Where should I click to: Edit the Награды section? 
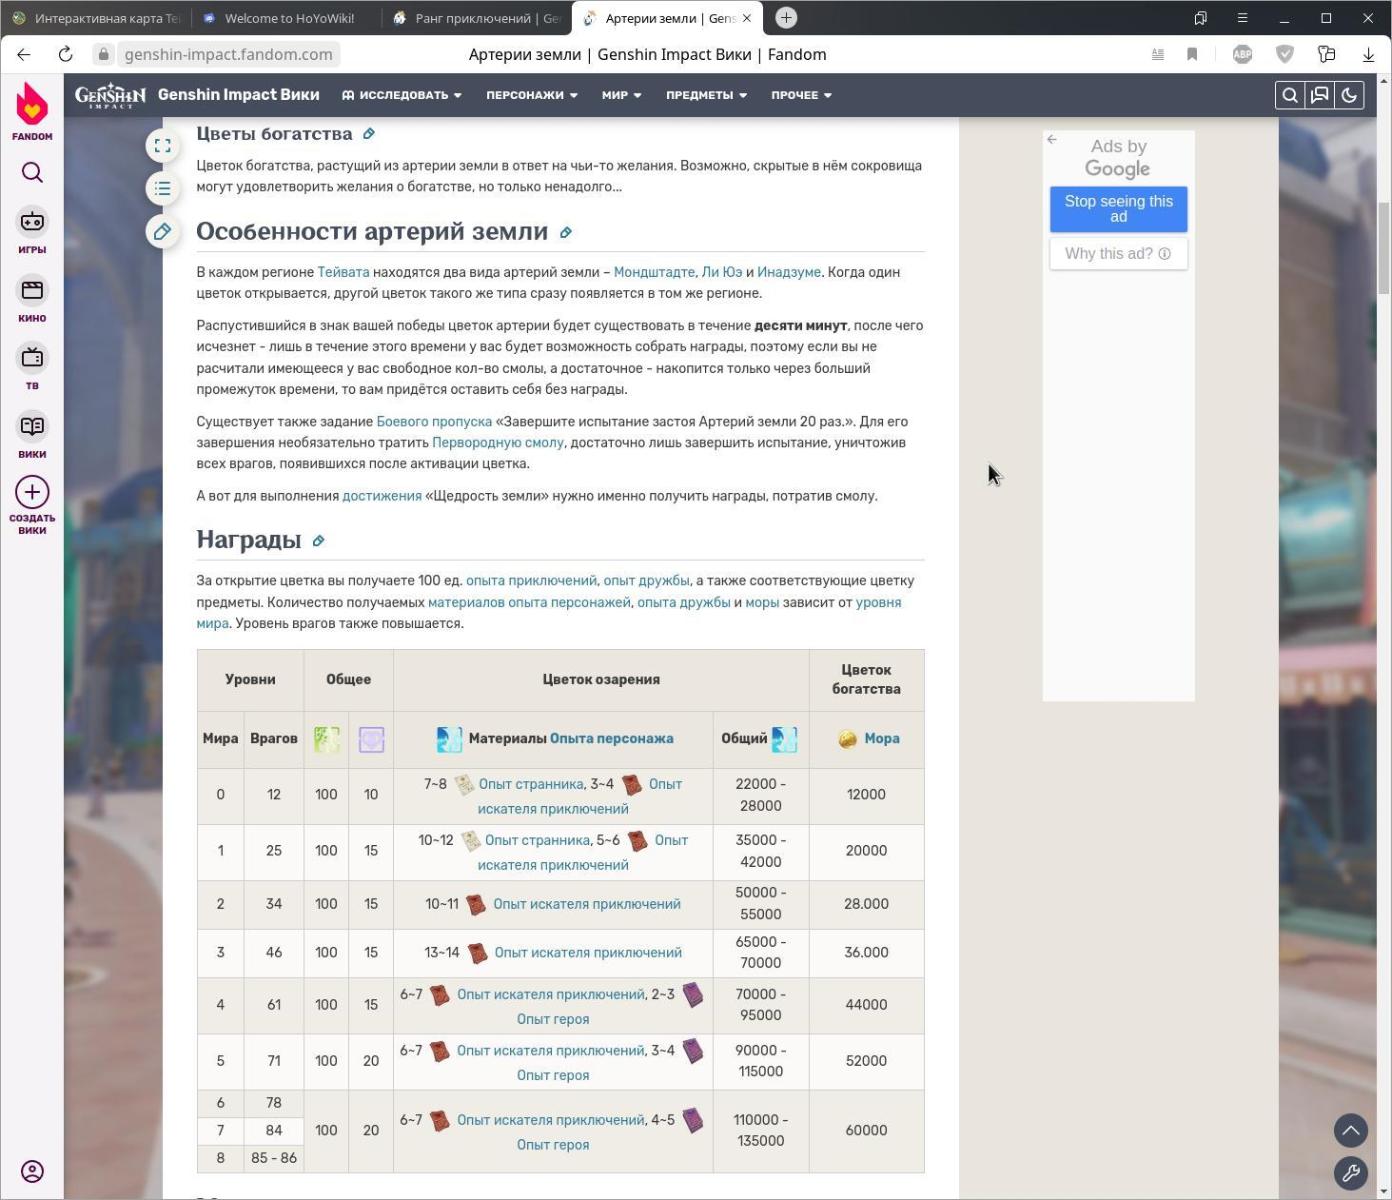tap(319, 541)
